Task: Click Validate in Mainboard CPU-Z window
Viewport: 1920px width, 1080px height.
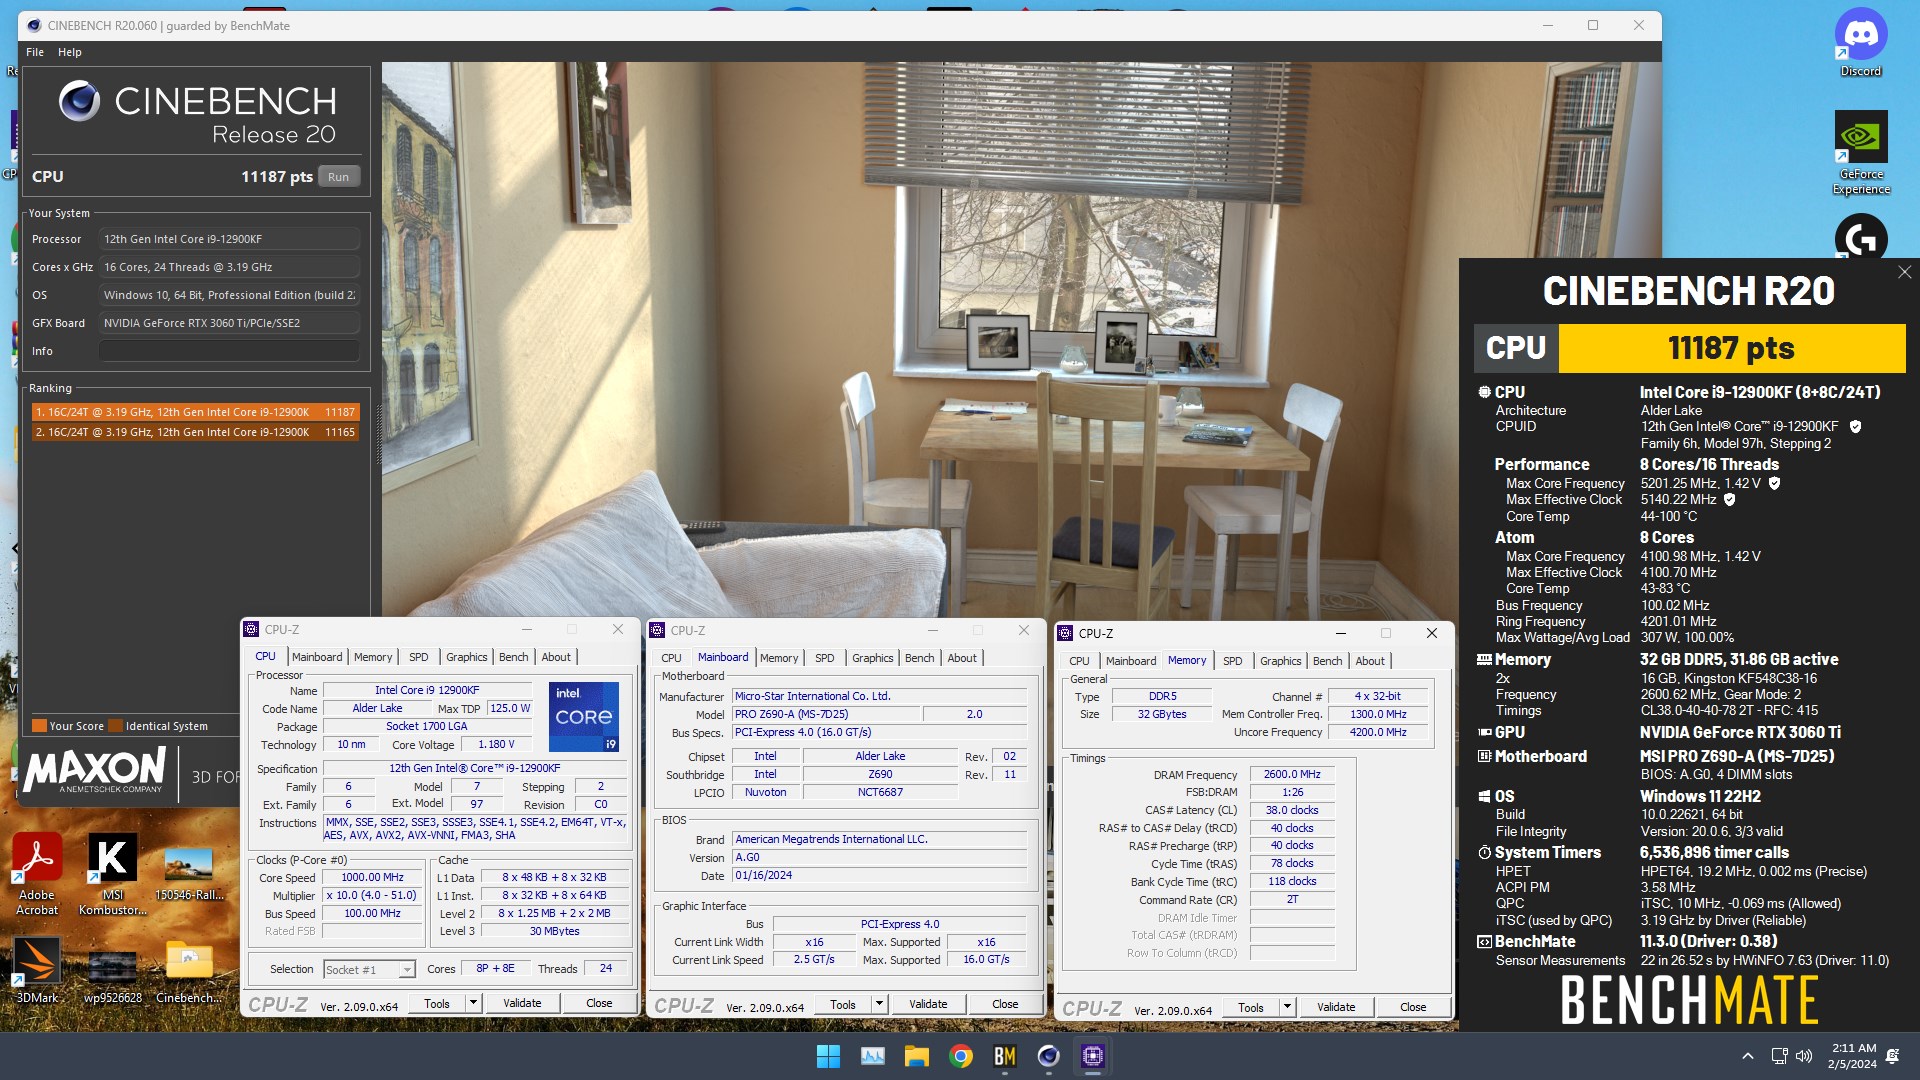Action: [x=928, y=1005]
